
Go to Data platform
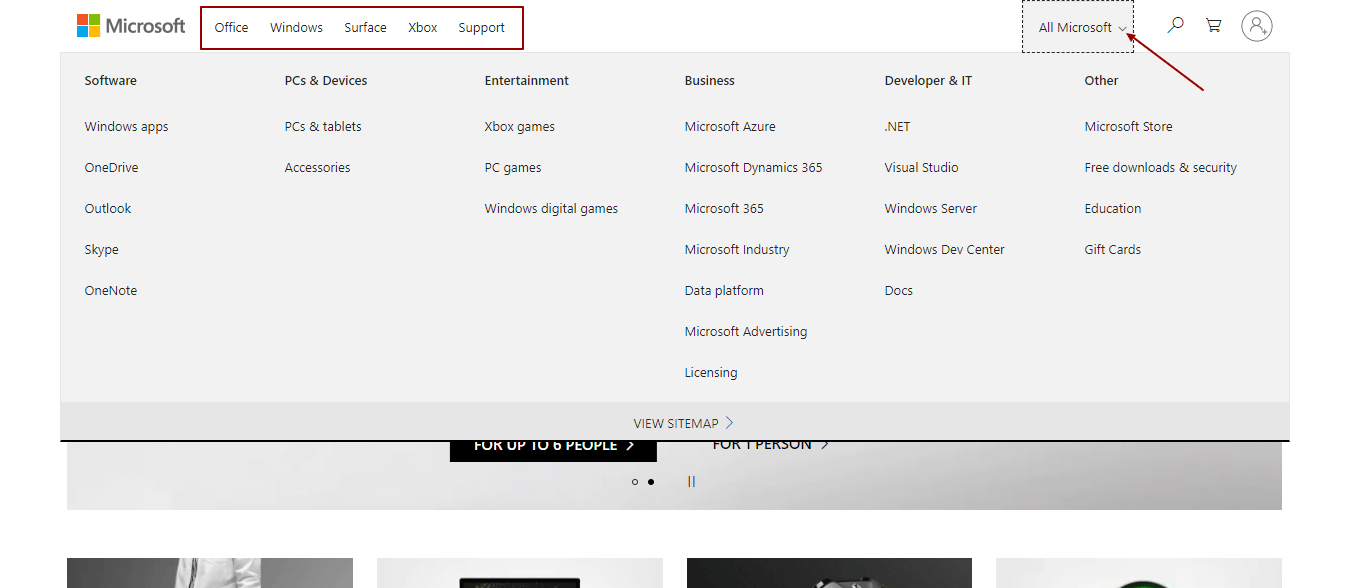pos(724,290)
